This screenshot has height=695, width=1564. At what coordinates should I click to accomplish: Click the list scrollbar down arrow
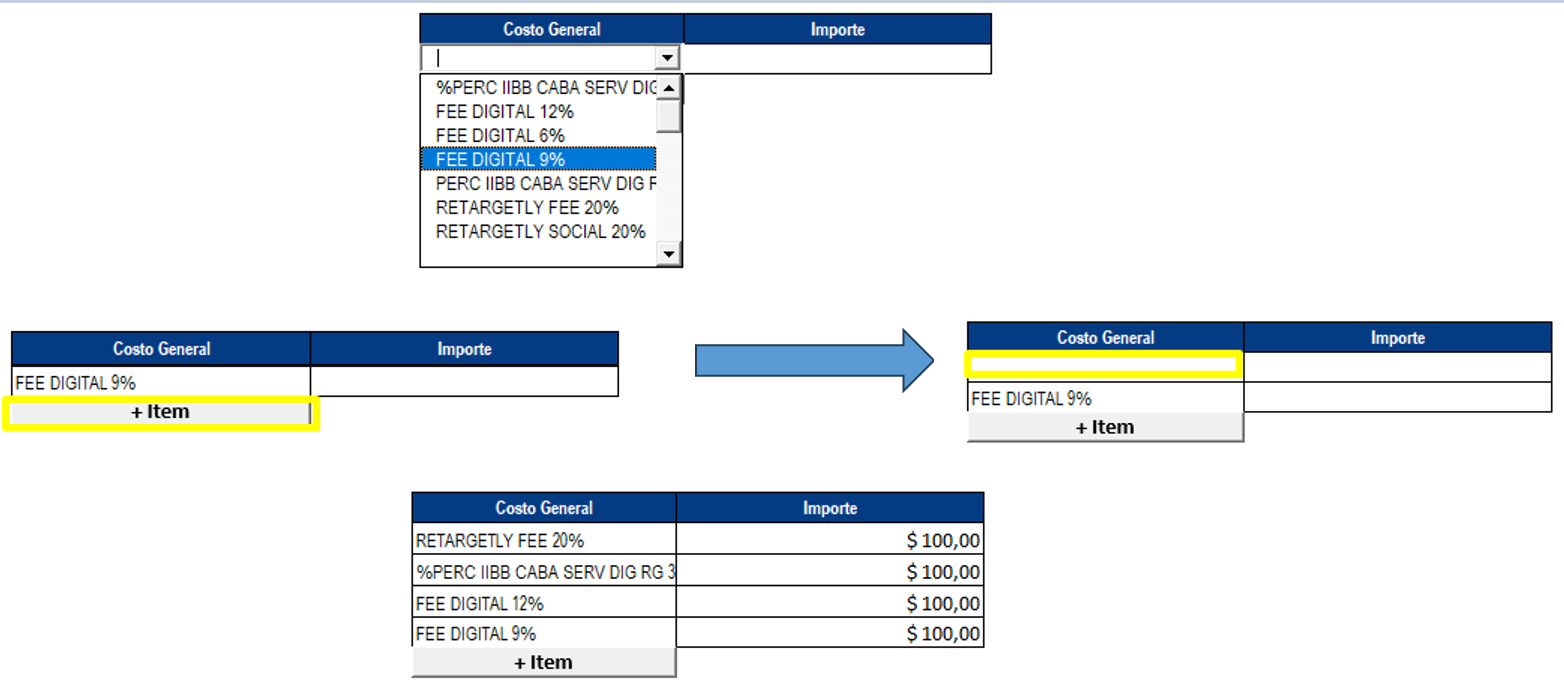point(669,255)
